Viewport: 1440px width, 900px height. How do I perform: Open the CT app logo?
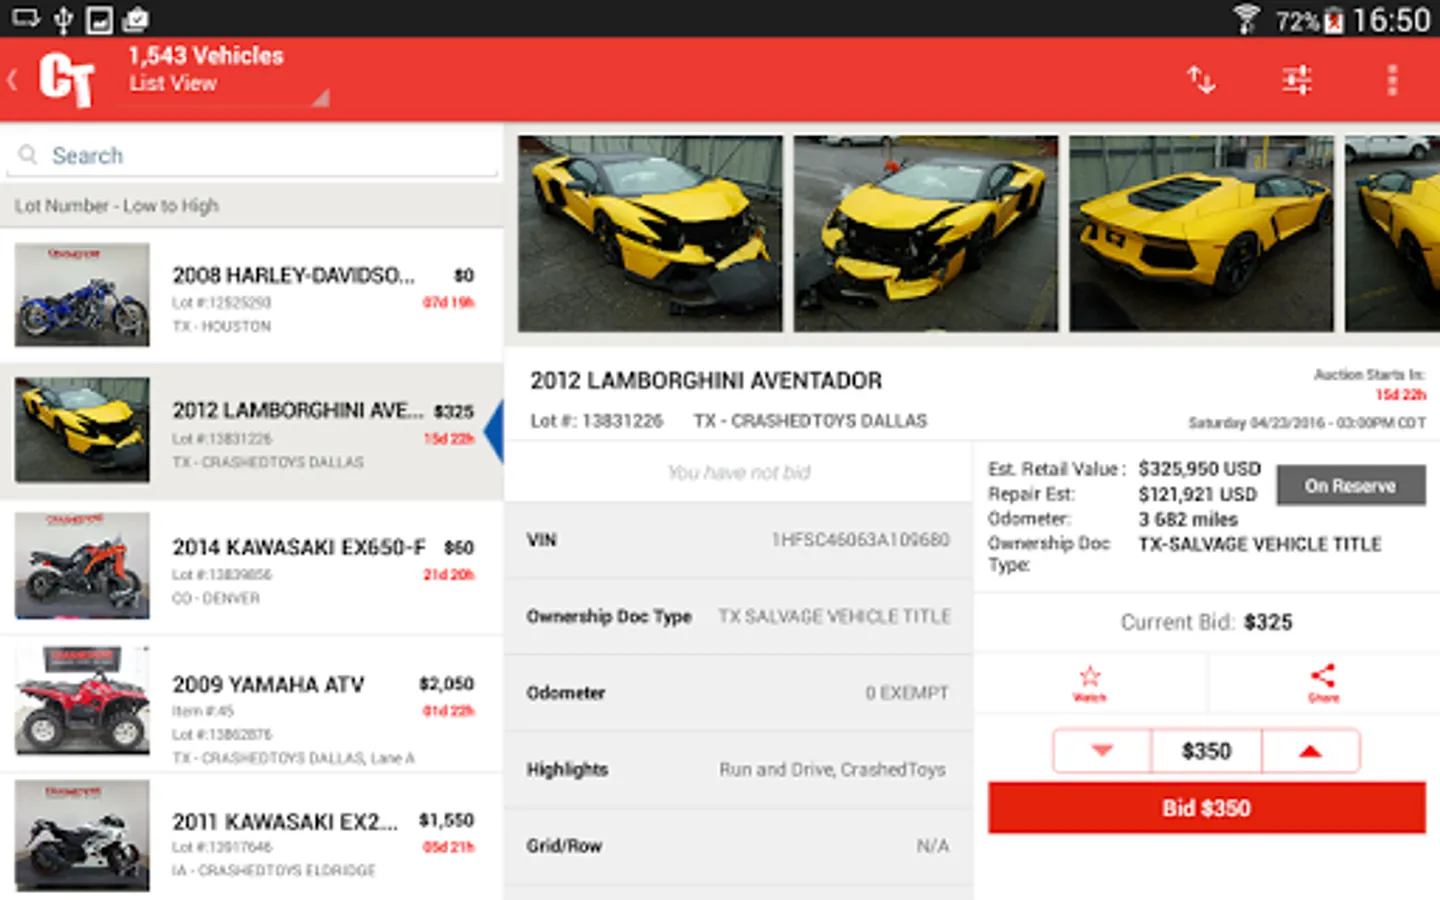point(66,79)
